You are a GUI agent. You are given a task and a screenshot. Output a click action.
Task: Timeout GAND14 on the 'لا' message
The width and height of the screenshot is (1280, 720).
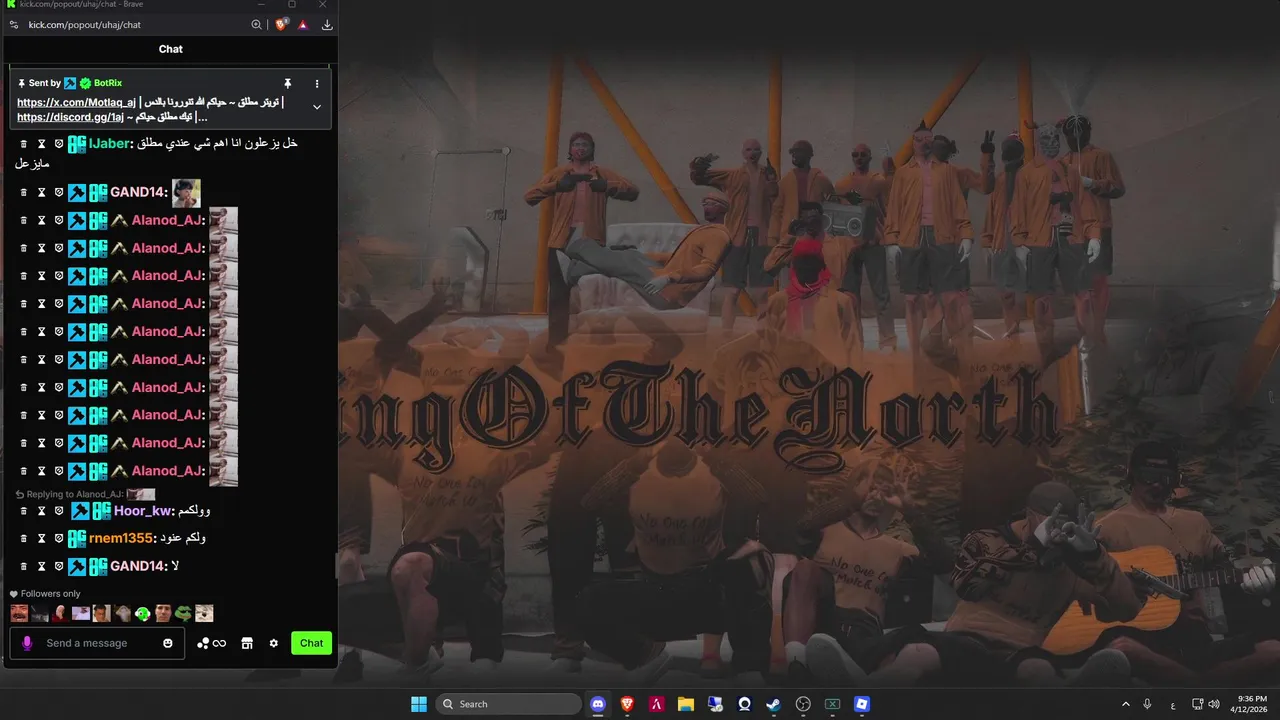coord(42,566)
